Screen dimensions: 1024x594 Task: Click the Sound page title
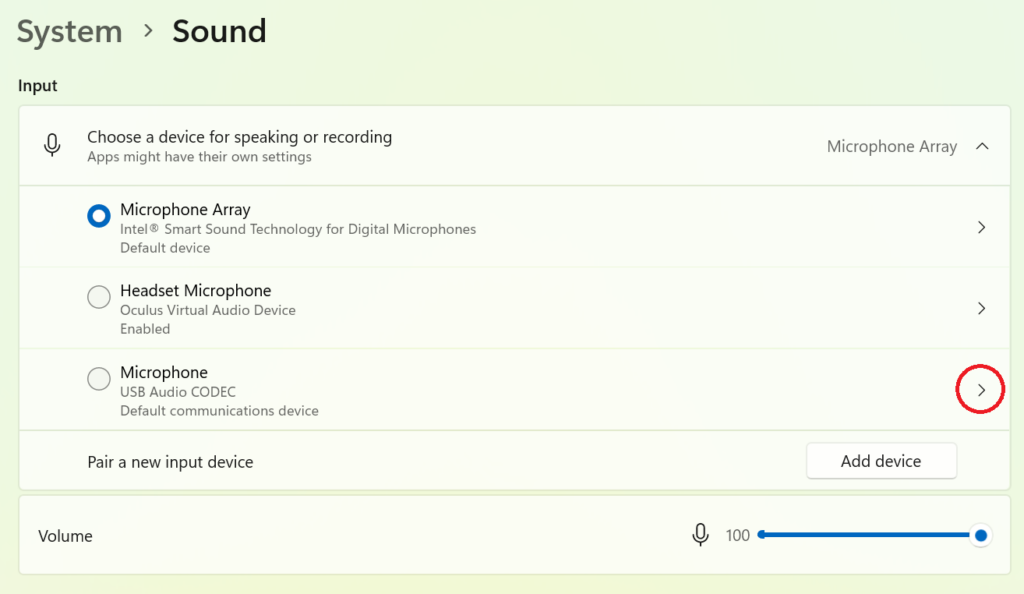click(219, 31)
